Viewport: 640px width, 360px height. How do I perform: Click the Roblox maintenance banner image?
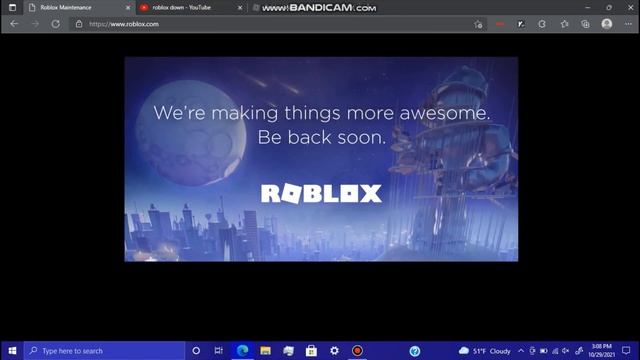pos(321,159)
